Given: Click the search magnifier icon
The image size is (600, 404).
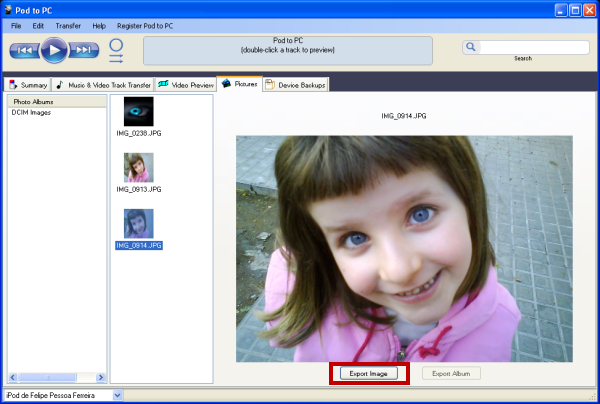Looking at the screenshot, I should tap(470, 47).
